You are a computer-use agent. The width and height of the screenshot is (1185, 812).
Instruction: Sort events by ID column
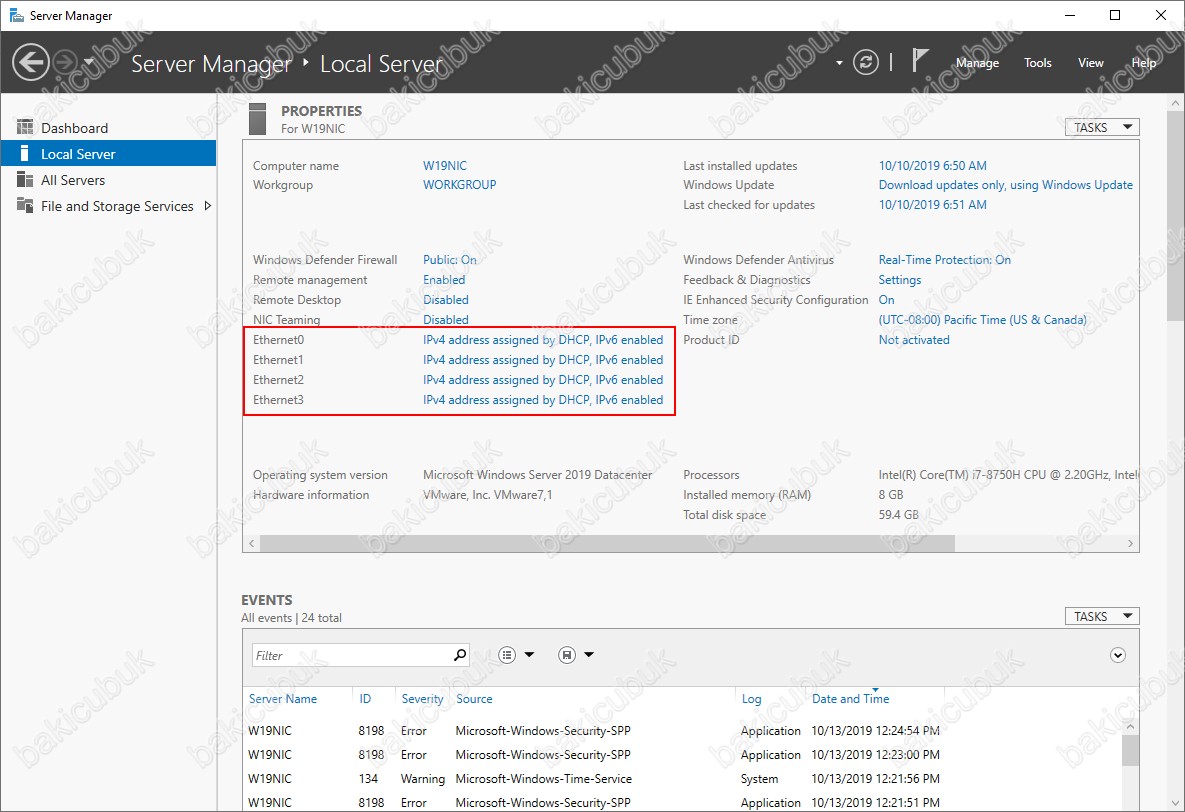pyautogui.click(x=365, y=699)
